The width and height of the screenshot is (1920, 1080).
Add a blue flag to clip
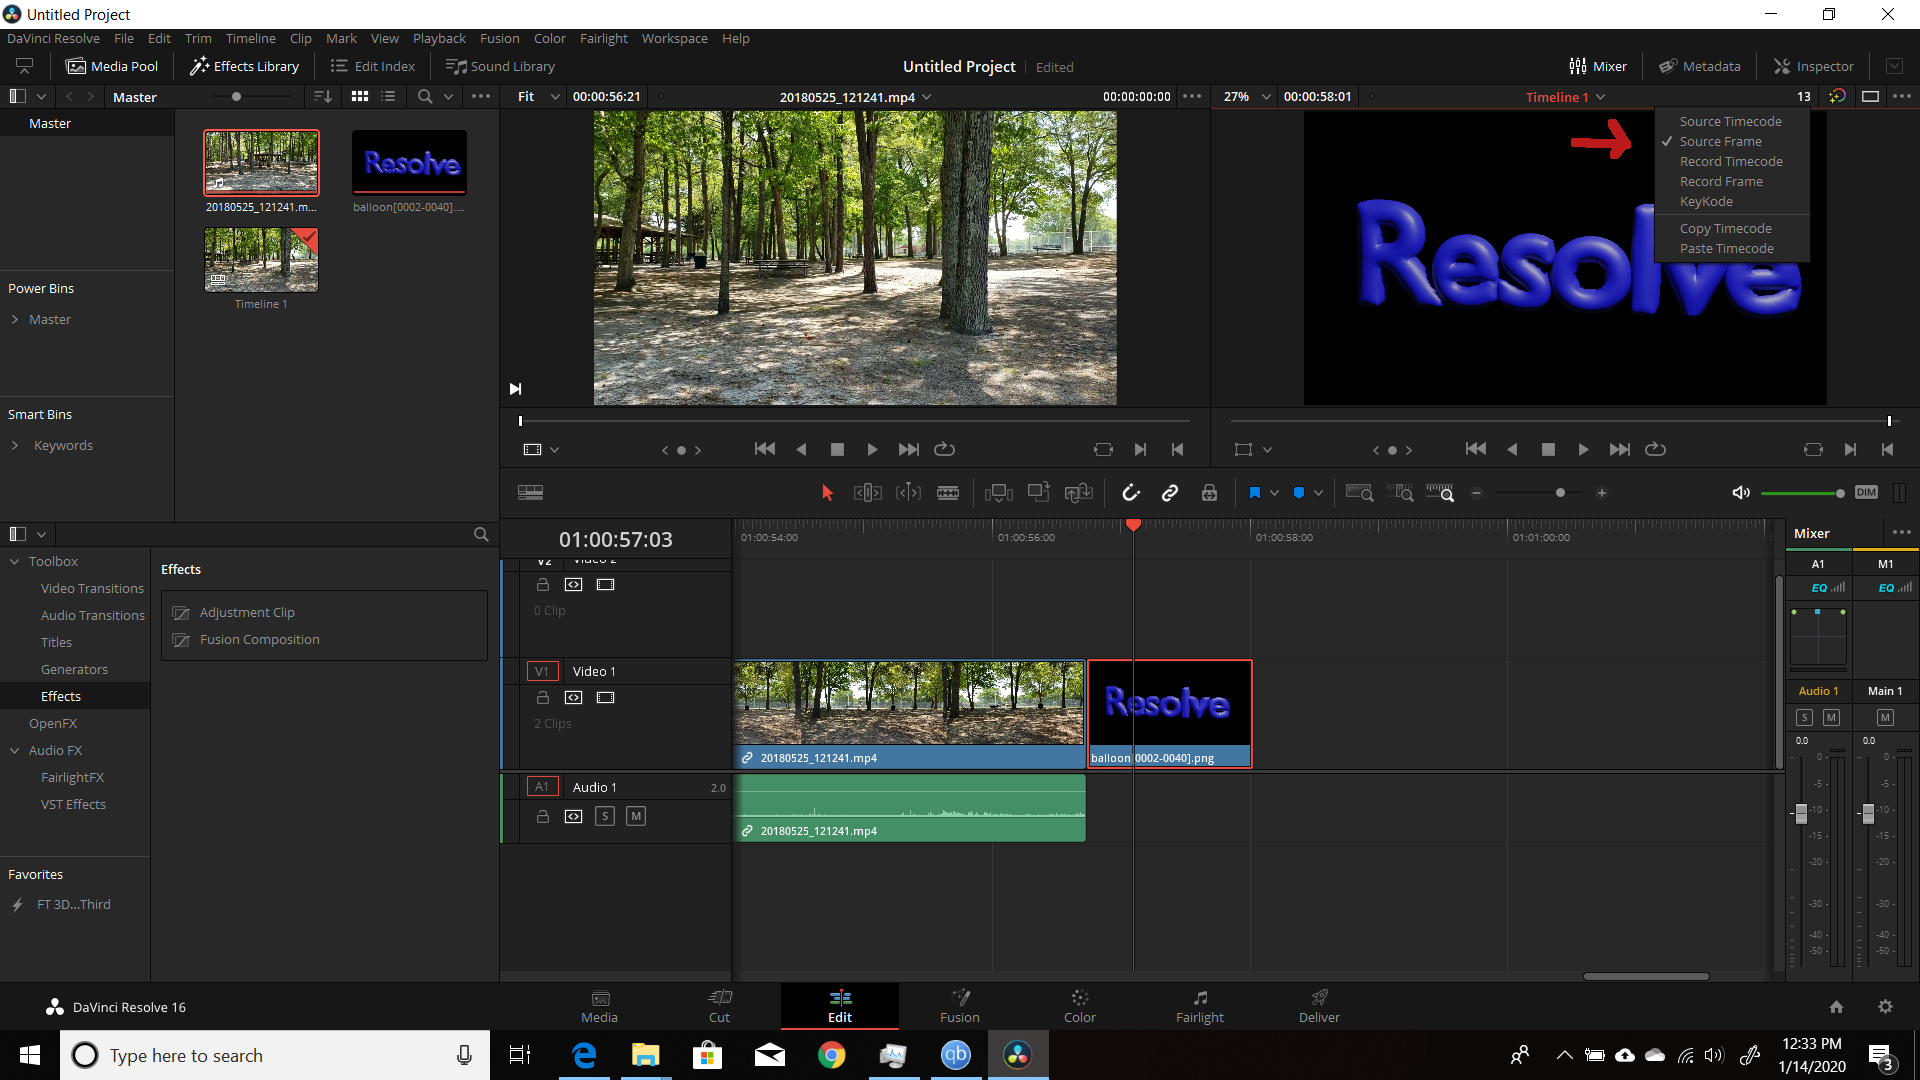coord(1254,493)
